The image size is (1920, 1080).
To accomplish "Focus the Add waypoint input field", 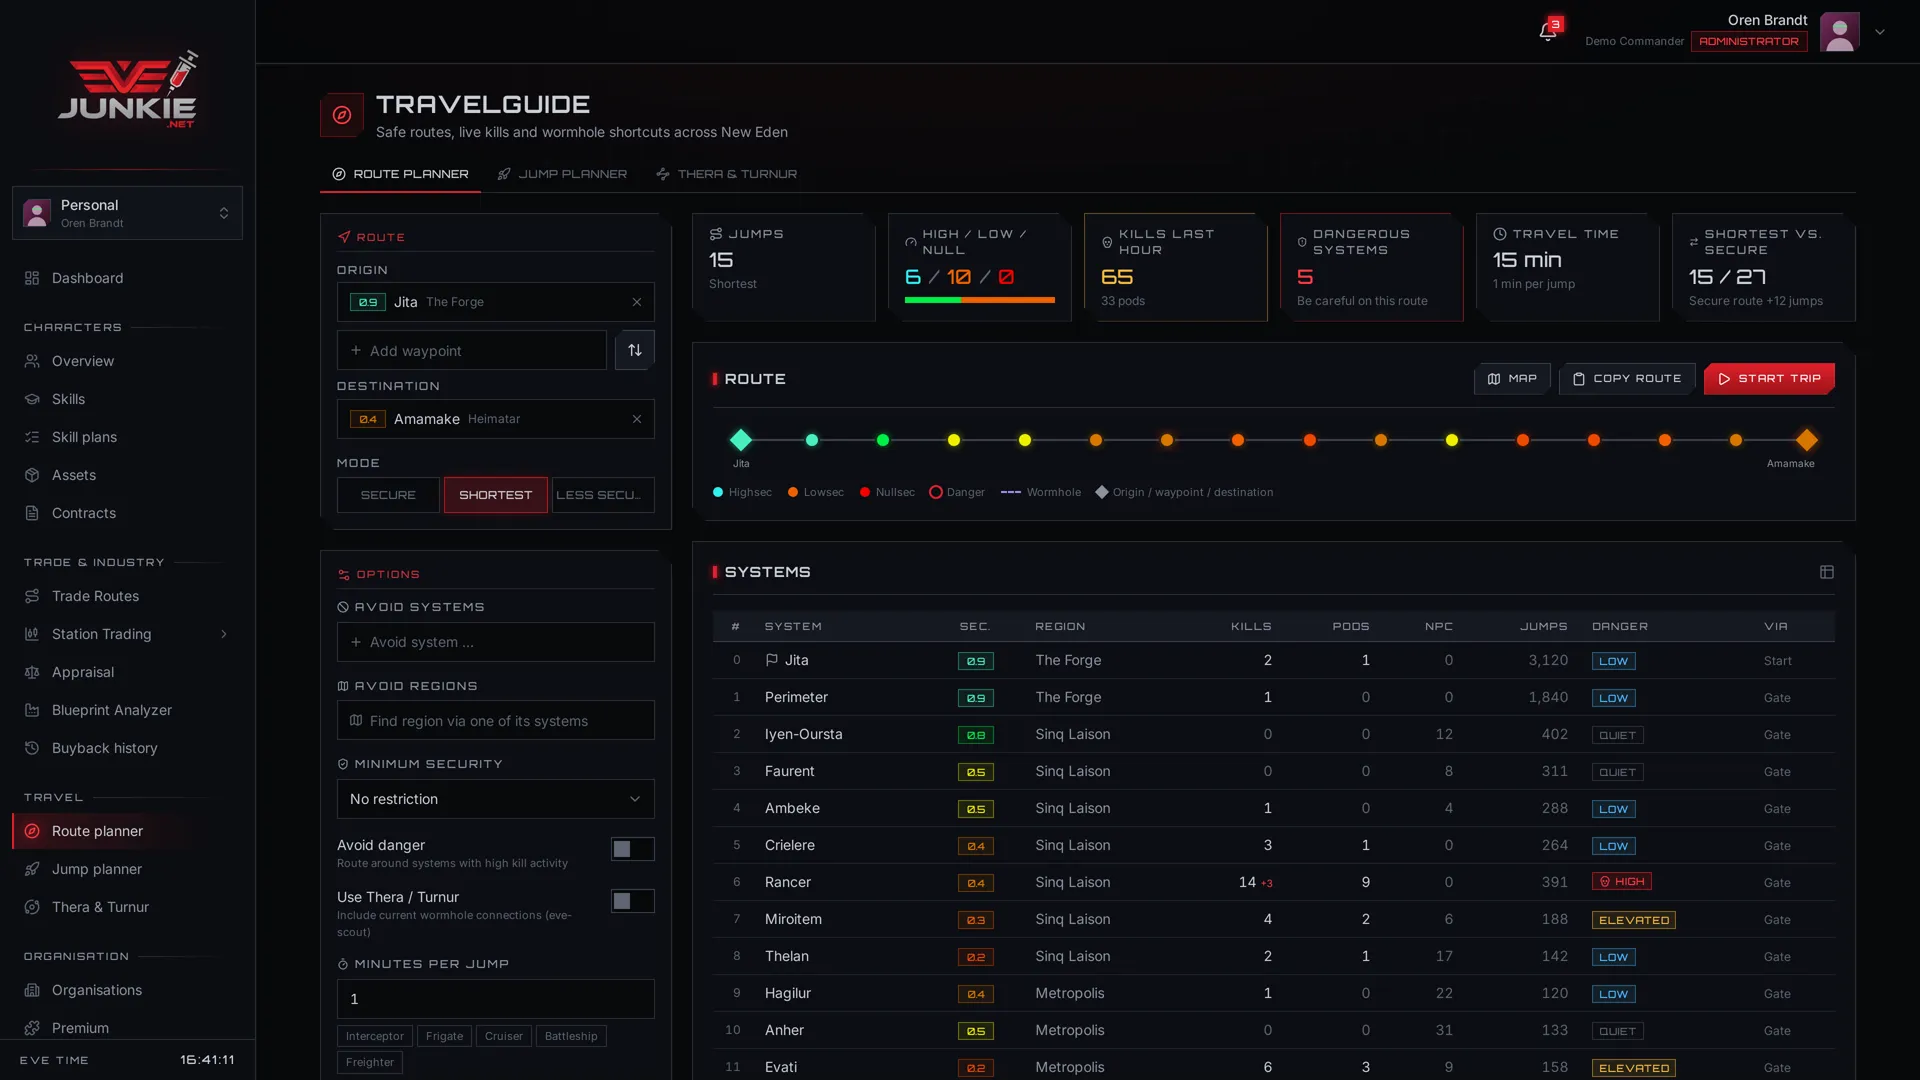I will (x=472, y=351).
